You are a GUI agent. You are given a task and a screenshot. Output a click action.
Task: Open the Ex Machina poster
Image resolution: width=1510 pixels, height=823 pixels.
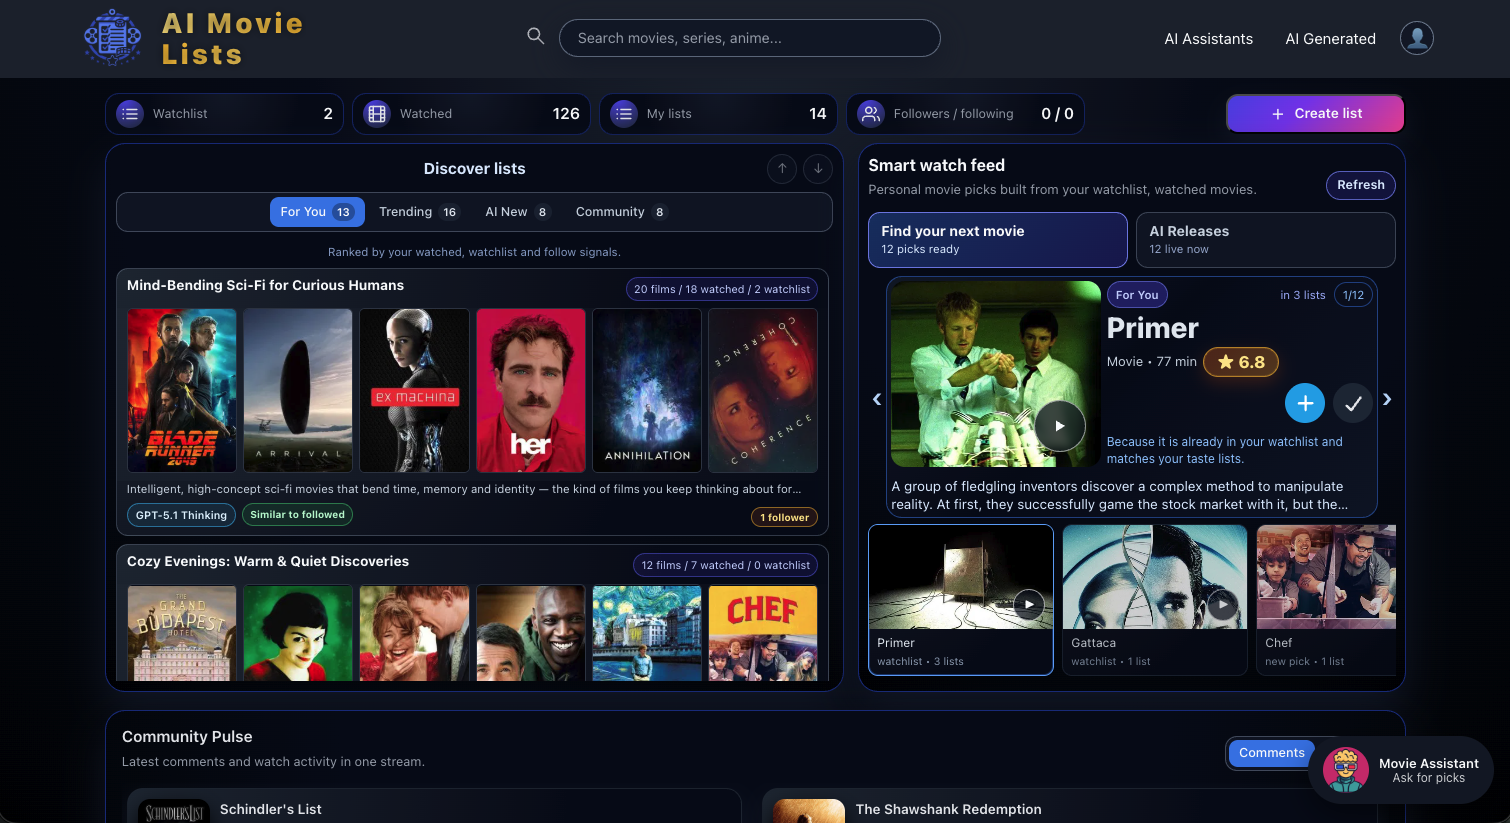414,390
